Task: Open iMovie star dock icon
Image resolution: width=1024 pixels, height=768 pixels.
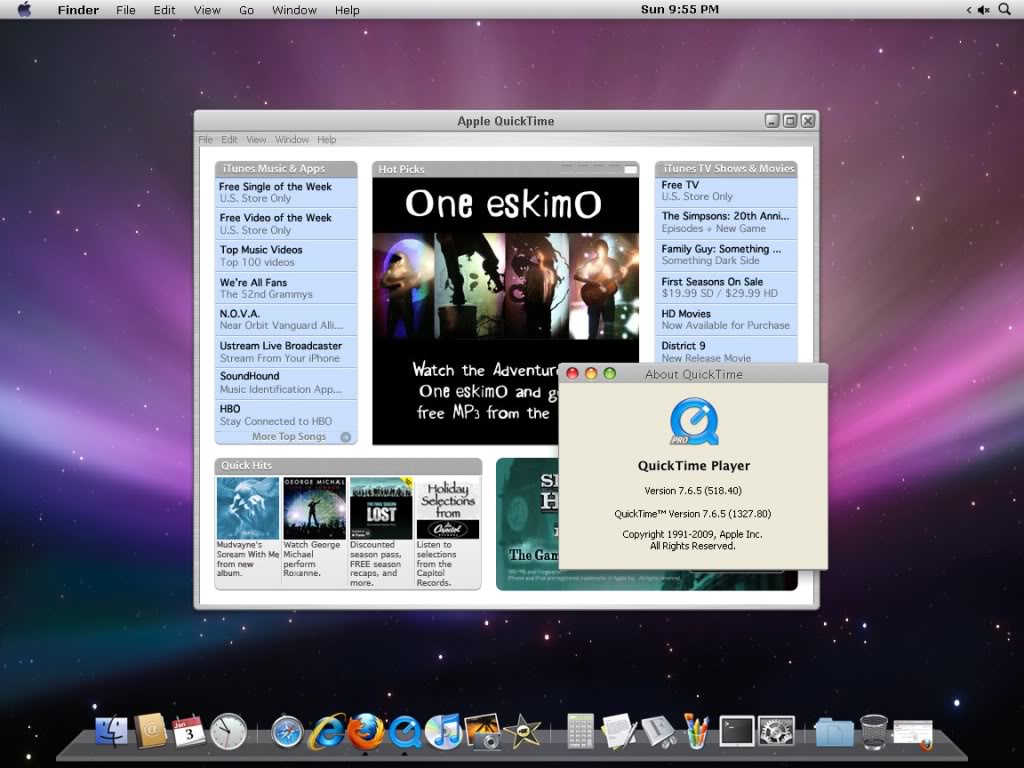Action: click(522, 732)
